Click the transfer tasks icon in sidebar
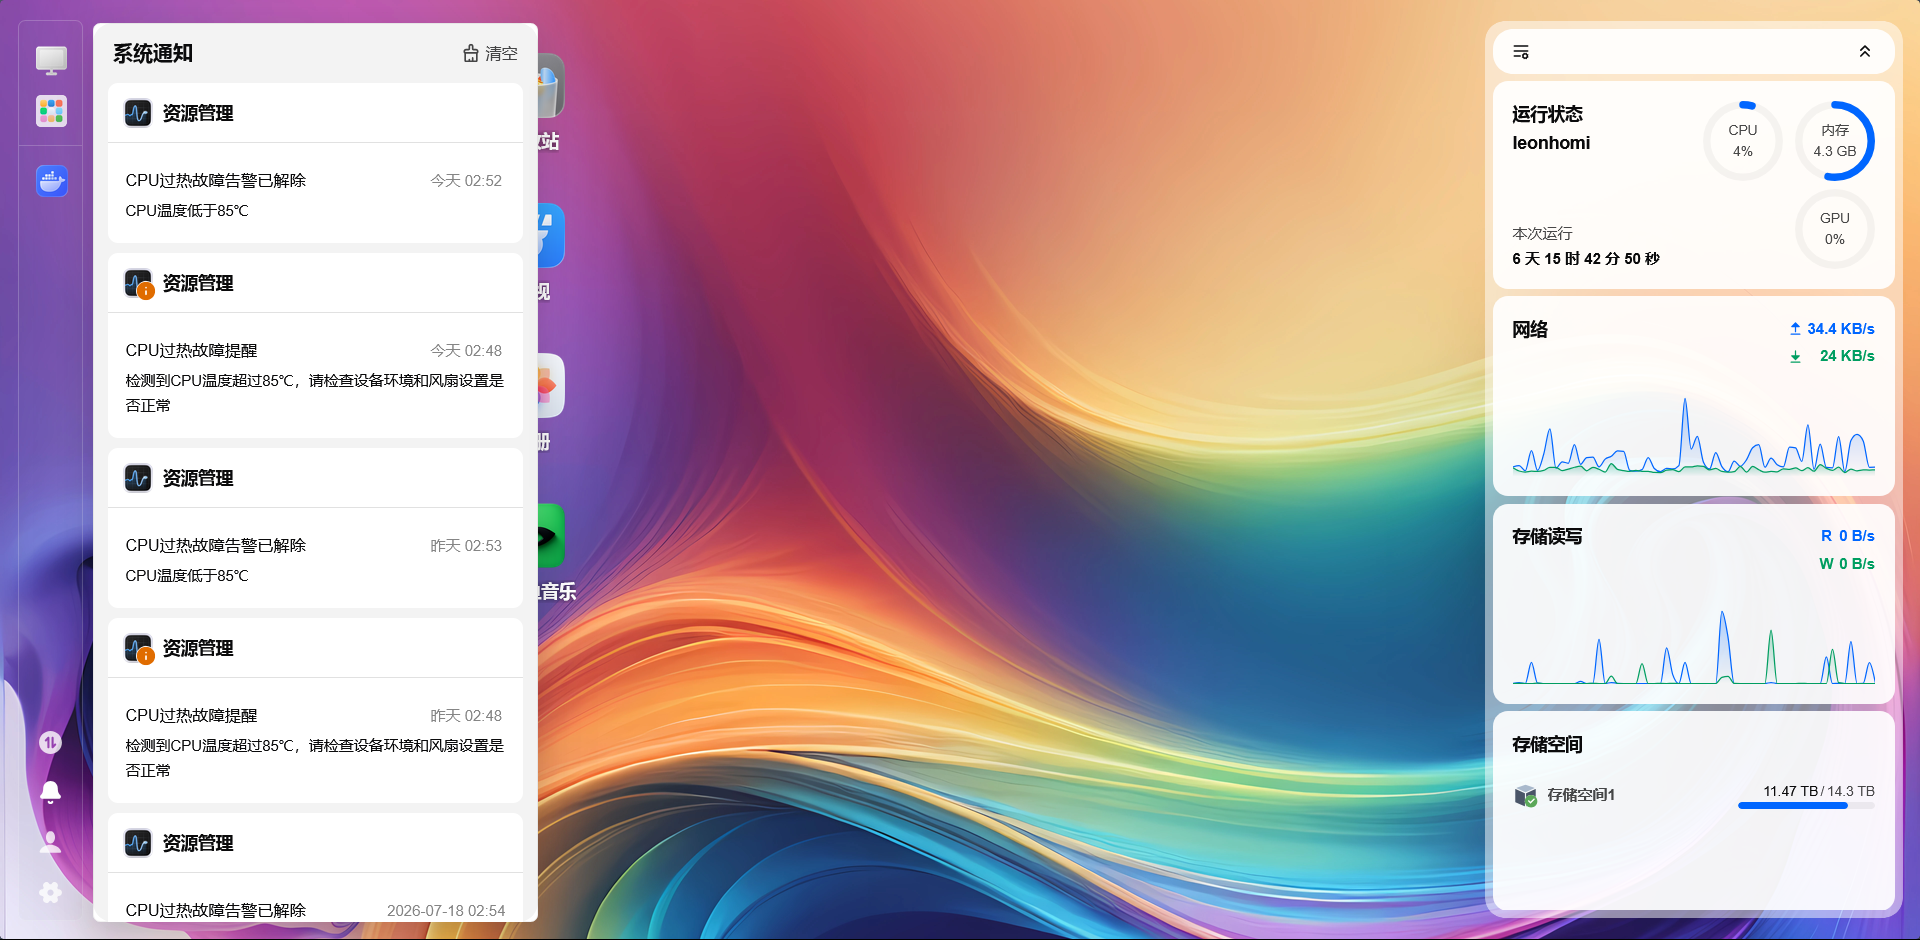The height and width of the screenshot is (940, 1920). coord(50,742)
